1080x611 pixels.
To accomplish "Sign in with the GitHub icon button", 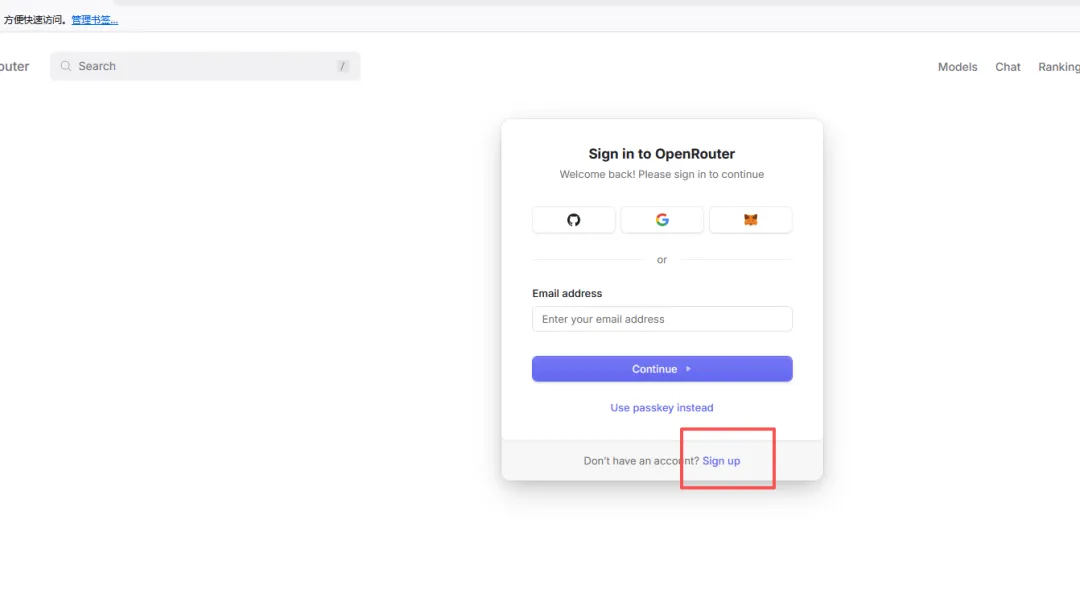I will (573, 220).
